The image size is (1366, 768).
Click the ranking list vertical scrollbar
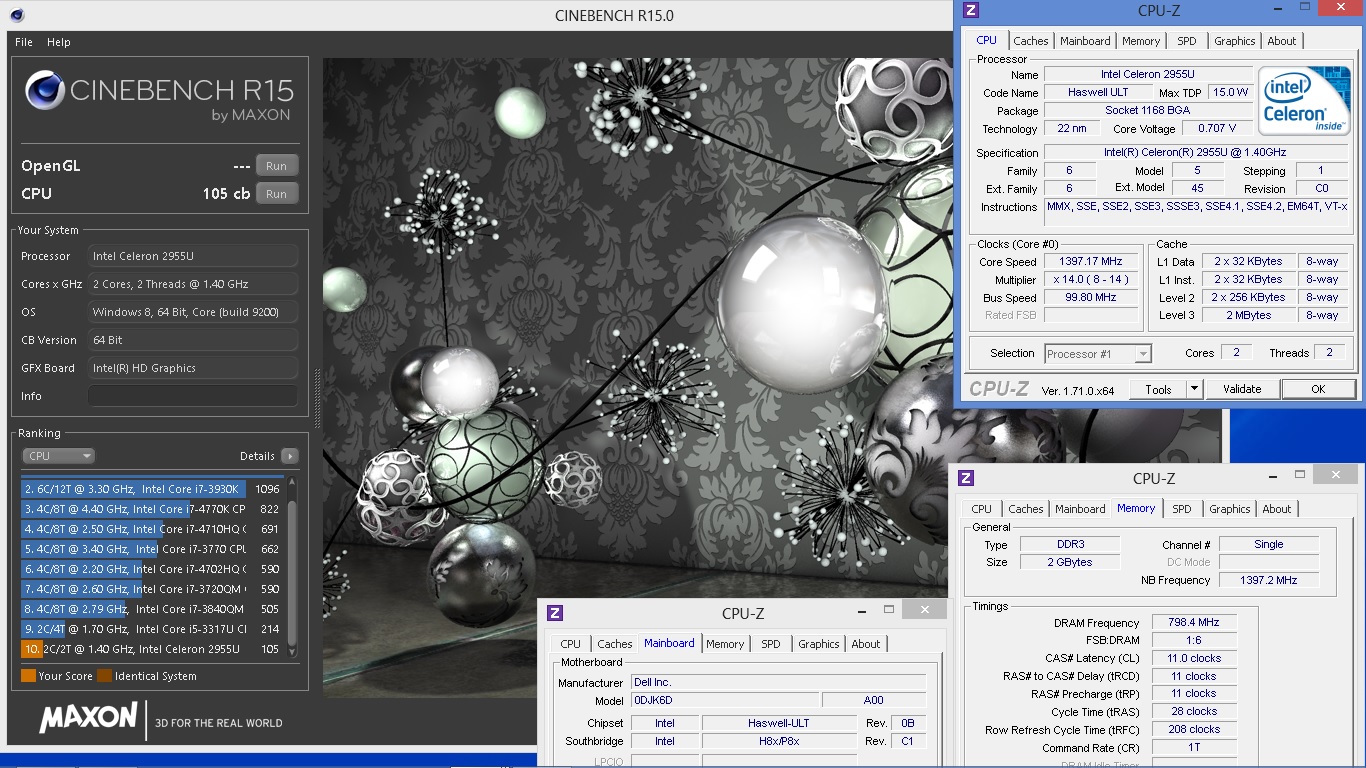[292, 565]
